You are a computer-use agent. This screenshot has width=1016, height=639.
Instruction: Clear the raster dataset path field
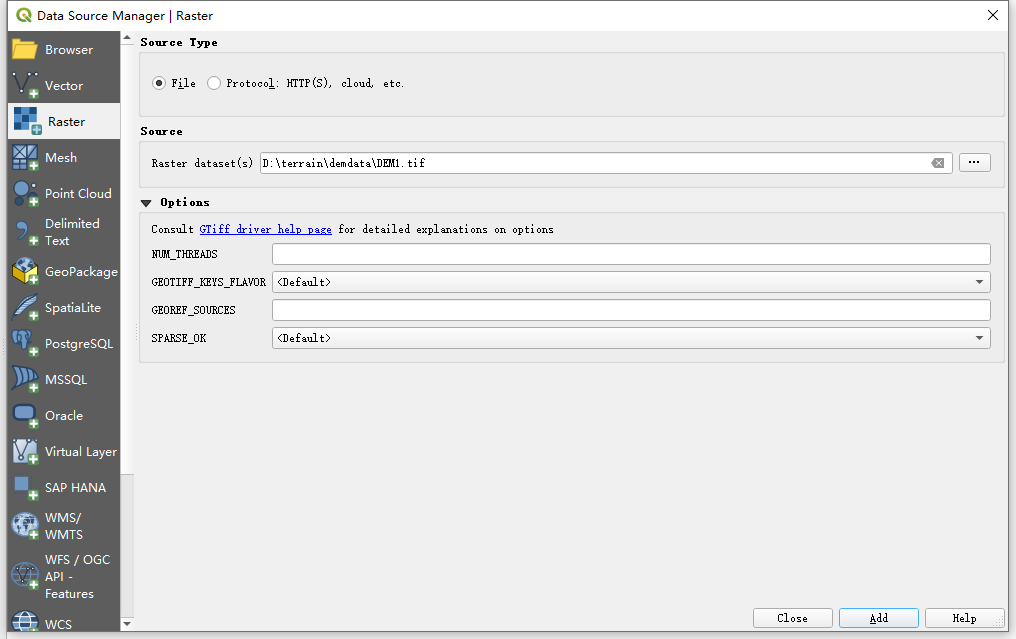pyautogui.click(x=938, y=163)
